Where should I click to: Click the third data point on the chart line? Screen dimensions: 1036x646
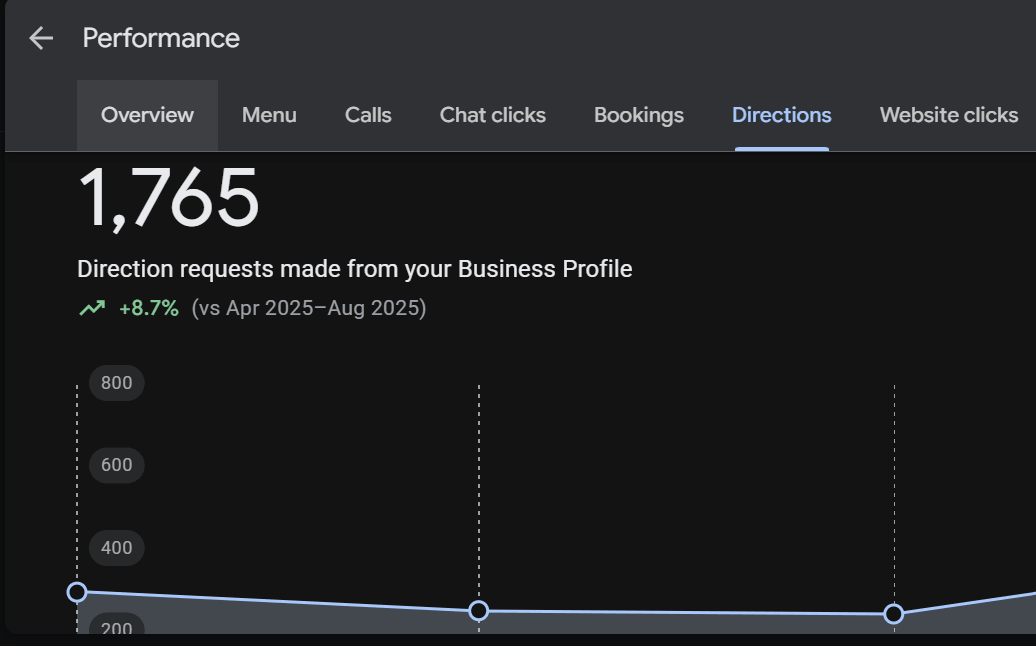pyautogui.click(x=894, y=614)
